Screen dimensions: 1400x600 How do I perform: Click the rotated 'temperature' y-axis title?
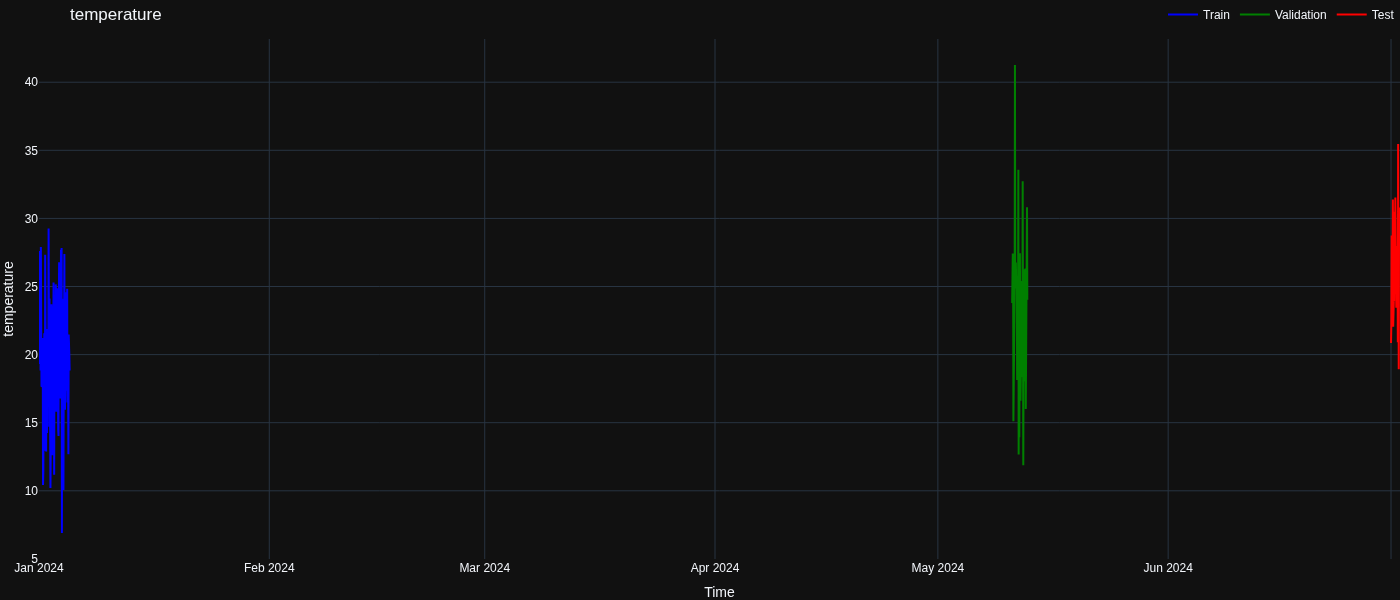[9, 299]
